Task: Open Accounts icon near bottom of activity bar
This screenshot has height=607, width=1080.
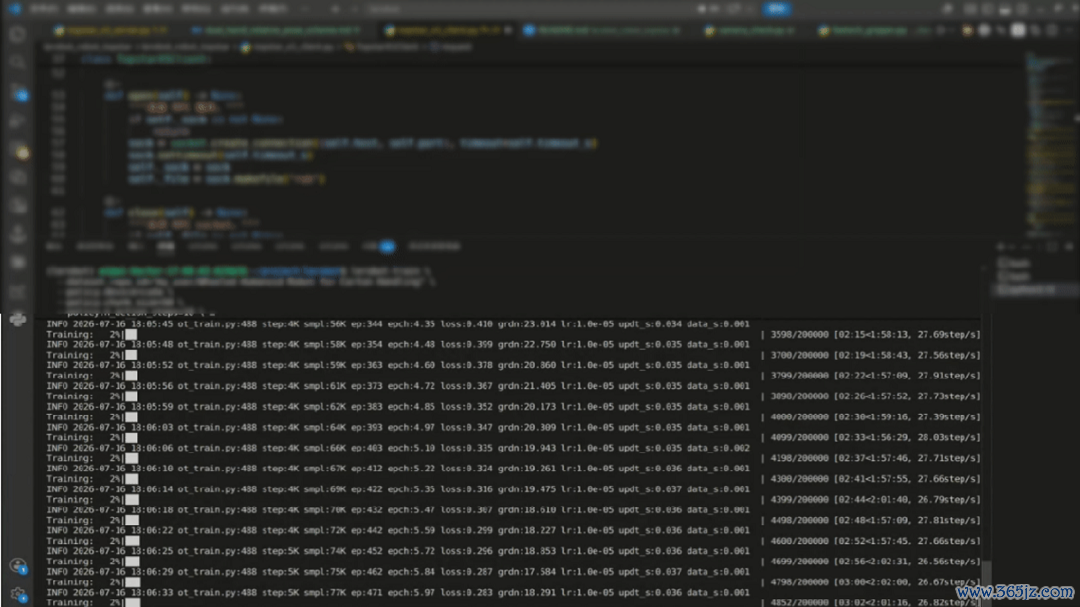Action: (18, 566)
